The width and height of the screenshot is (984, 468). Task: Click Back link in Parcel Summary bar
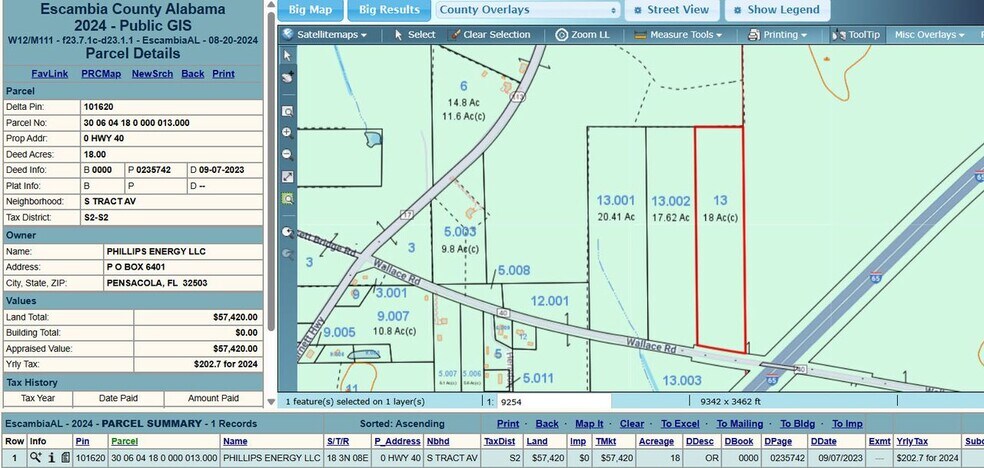click(x=547, y=424)
